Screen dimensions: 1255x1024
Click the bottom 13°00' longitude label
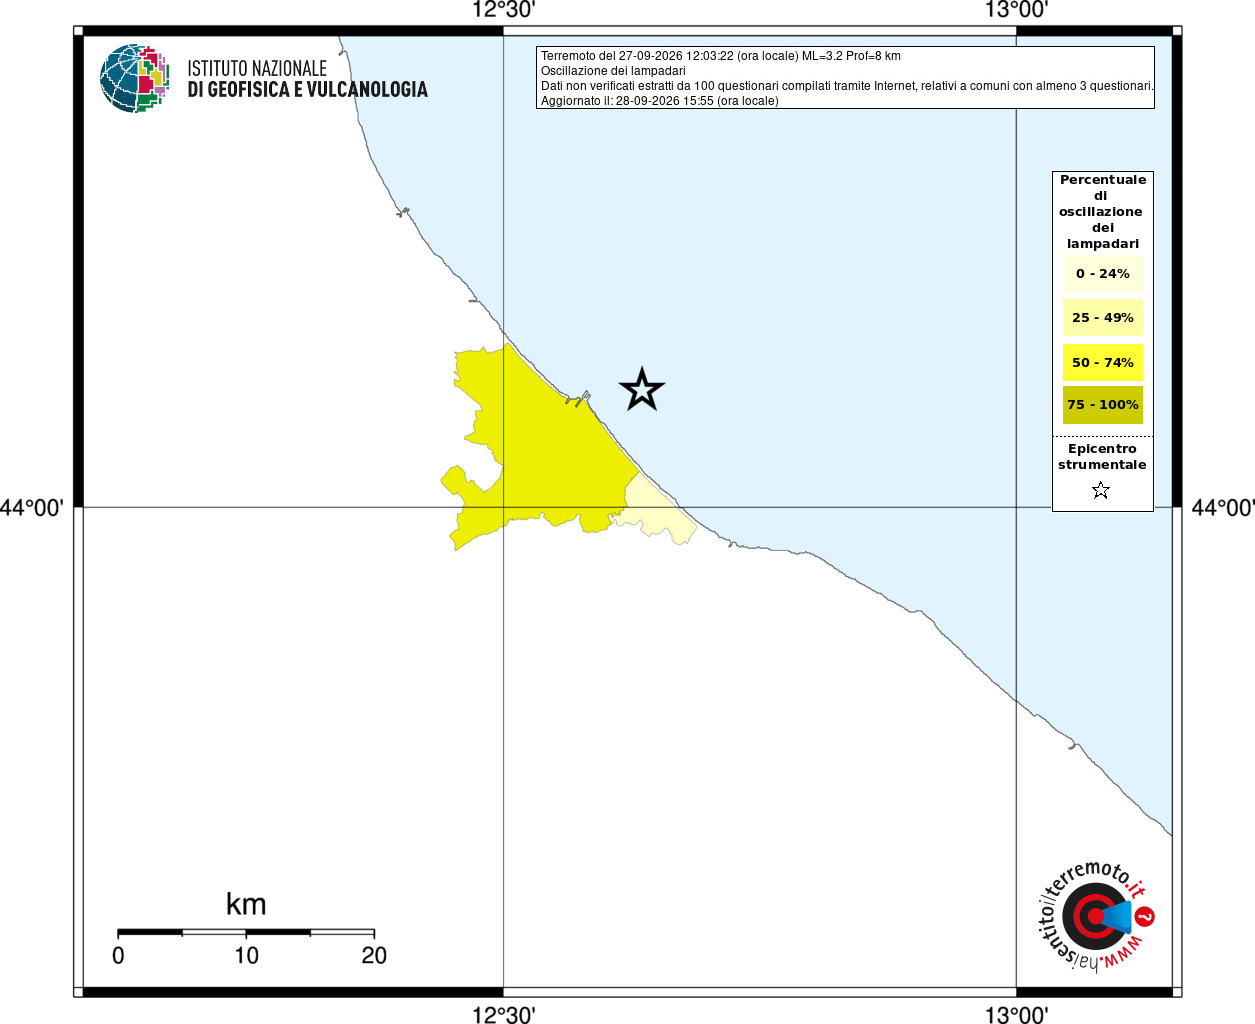click(x=1016, y=1014)
